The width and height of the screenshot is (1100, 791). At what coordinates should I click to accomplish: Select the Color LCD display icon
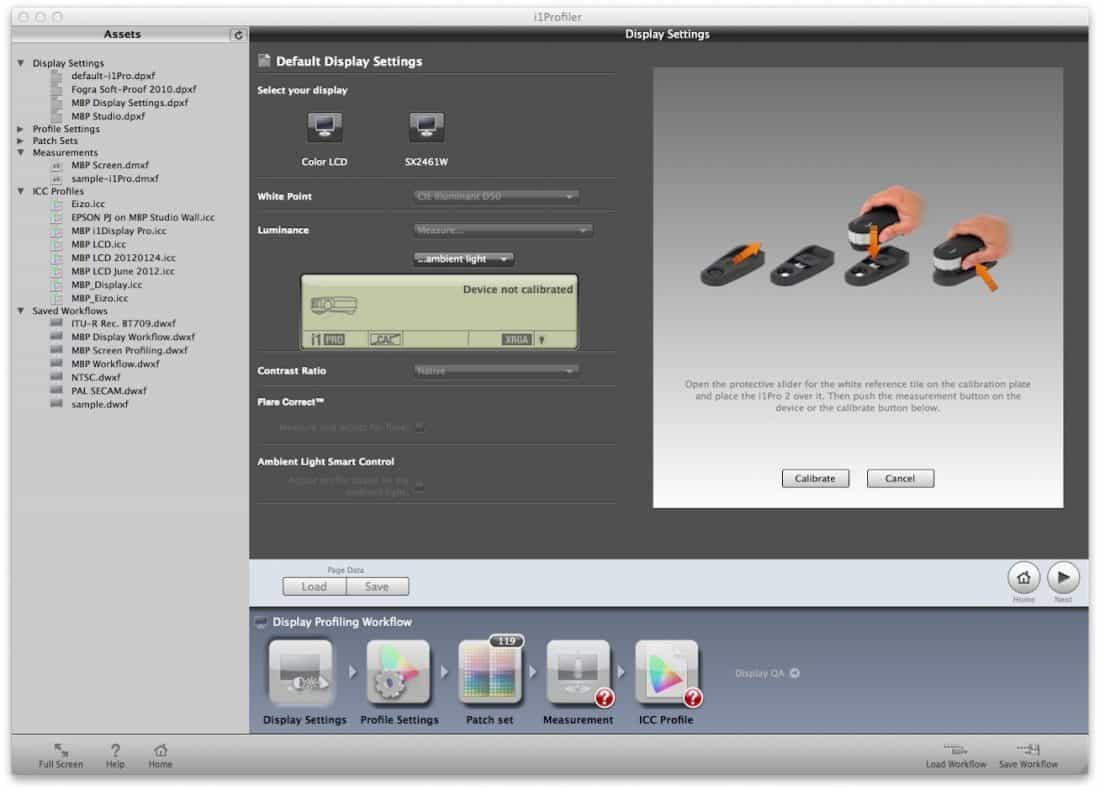tap(325, 128)
